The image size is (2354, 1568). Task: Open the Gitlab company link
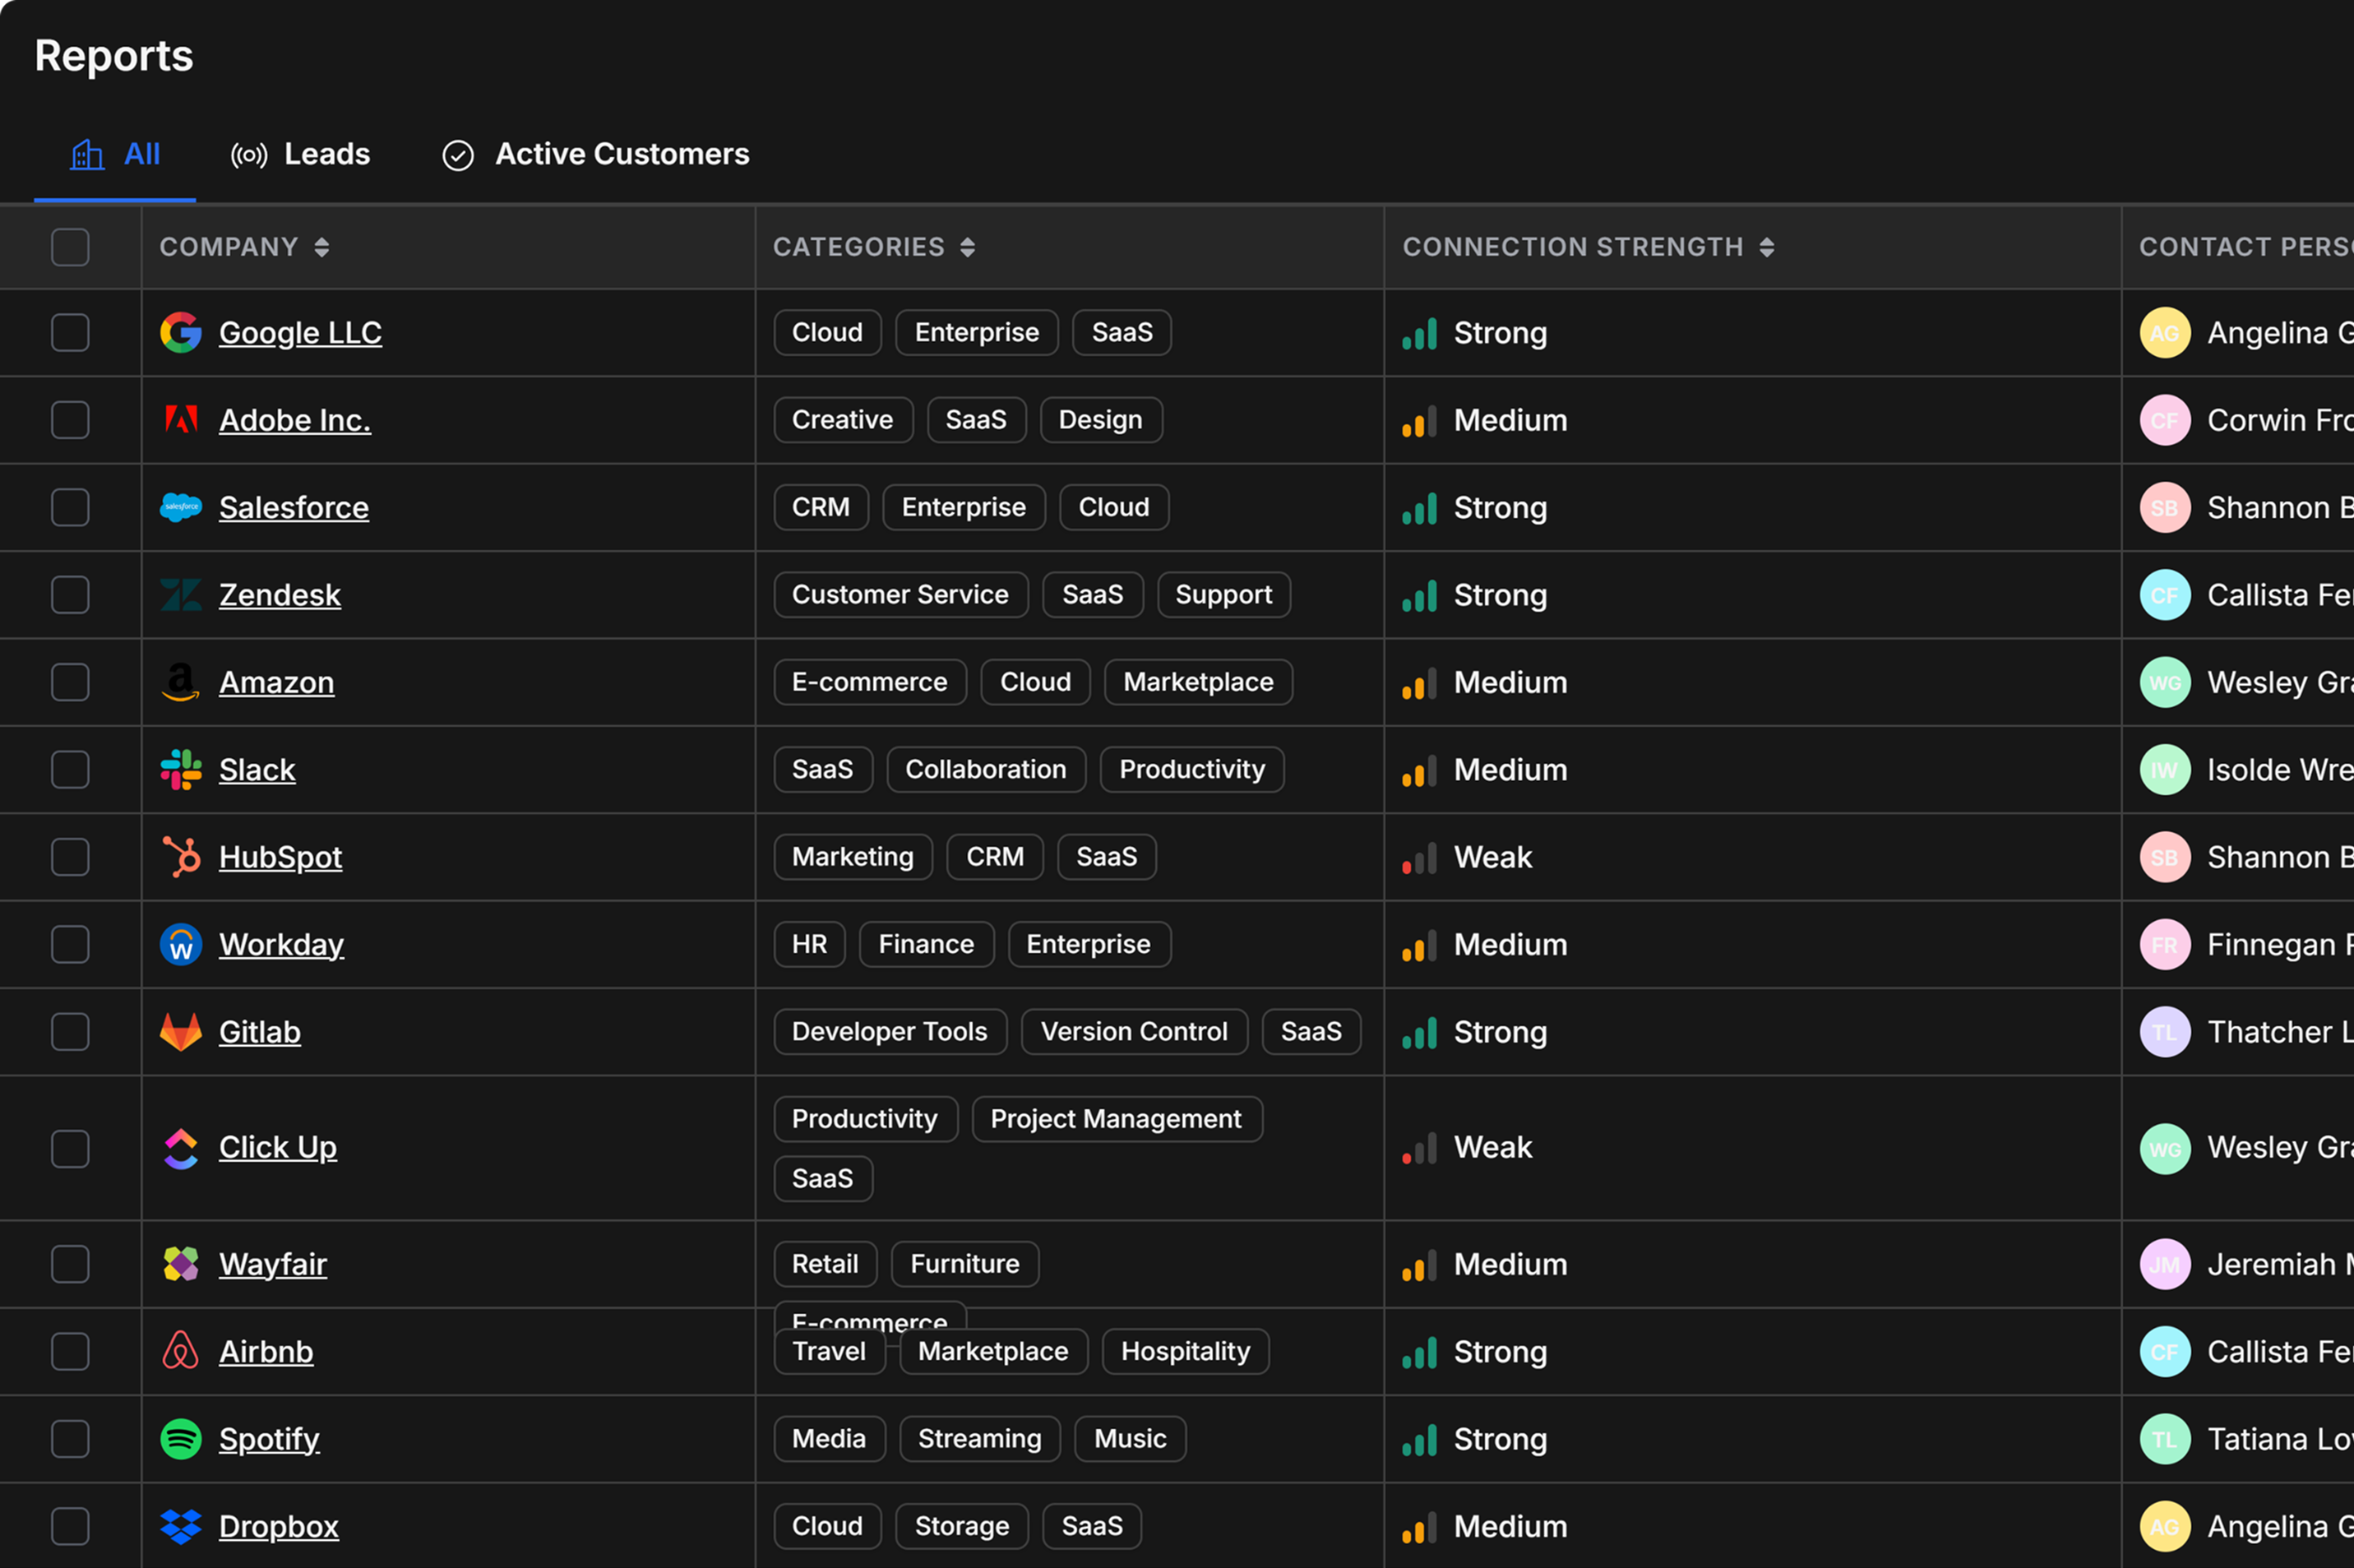click(x=260, y=1032)
